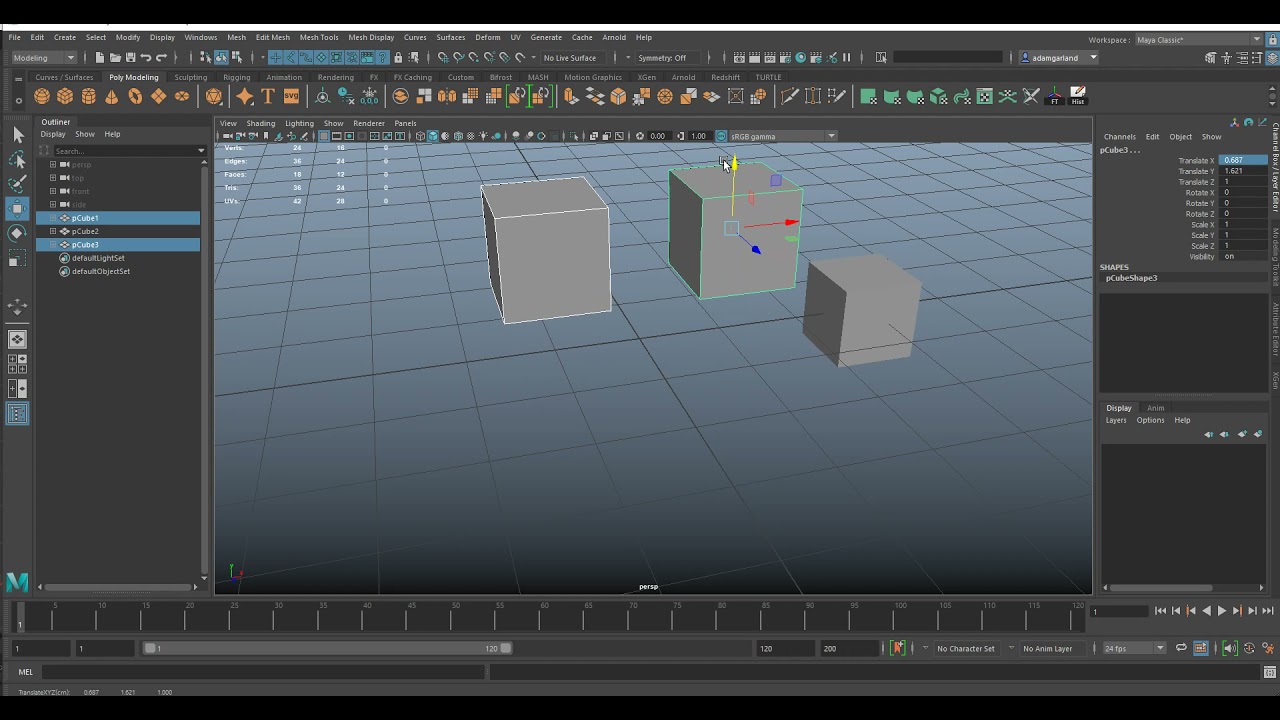This screenshot has height=720, width=1280.
Task: Open the Workspace Maya Classic dropdown
Action: [1198, 40]
